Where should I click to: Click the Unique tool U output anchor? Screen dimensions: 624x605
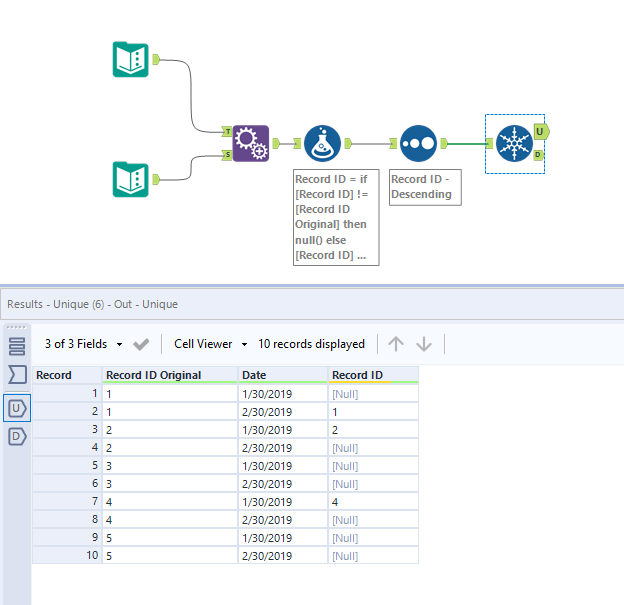point(541,132)
